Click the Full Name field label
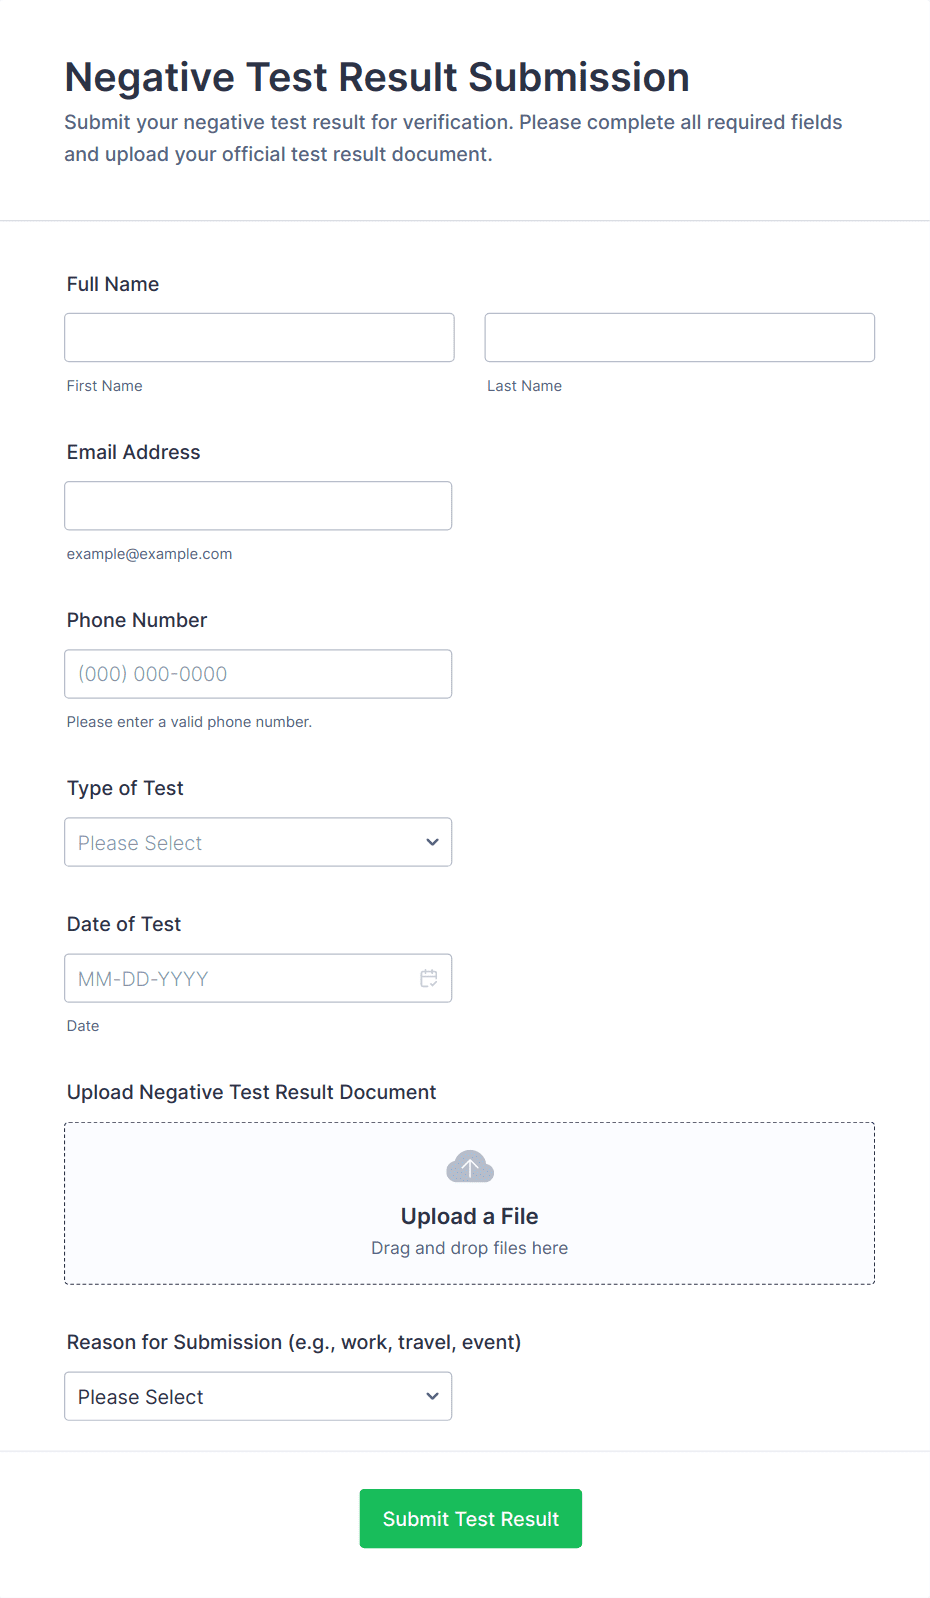Image resolution: width=930 pixels, height=1598 pixels. click(x=113, y=284)
